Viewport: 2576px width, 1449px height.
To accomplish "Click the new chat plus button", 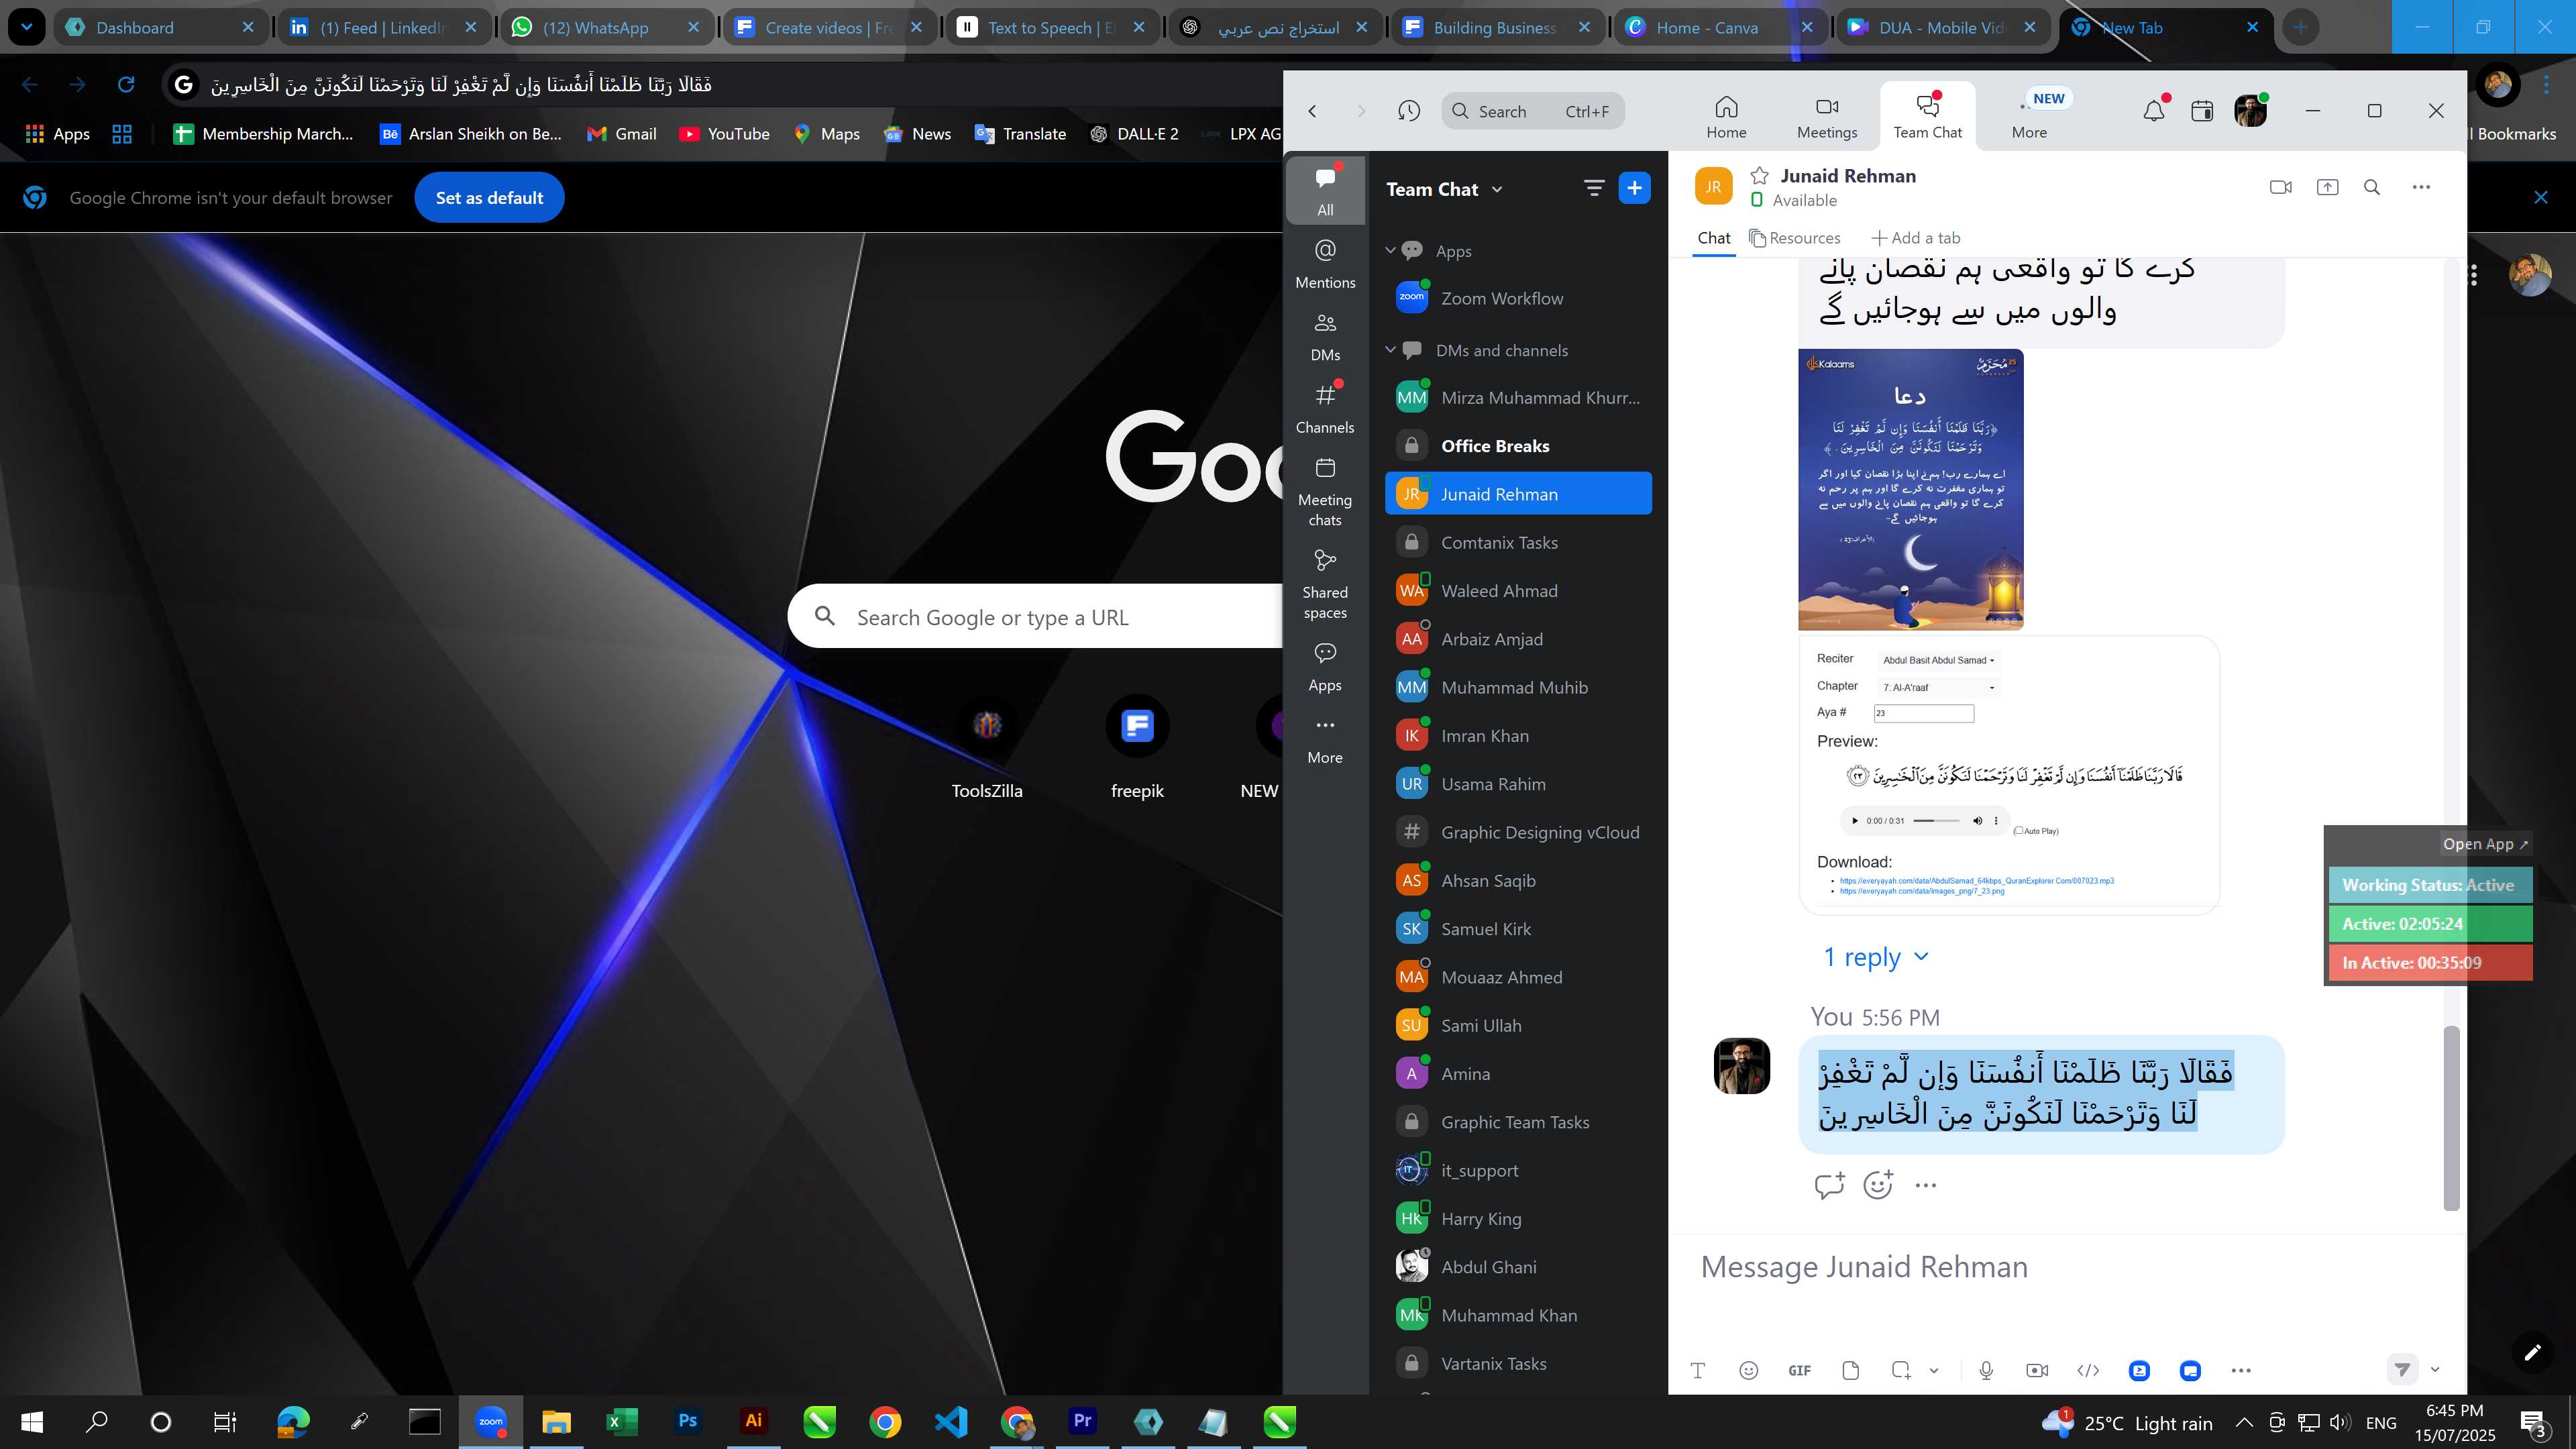I will tap(1634, 188).
